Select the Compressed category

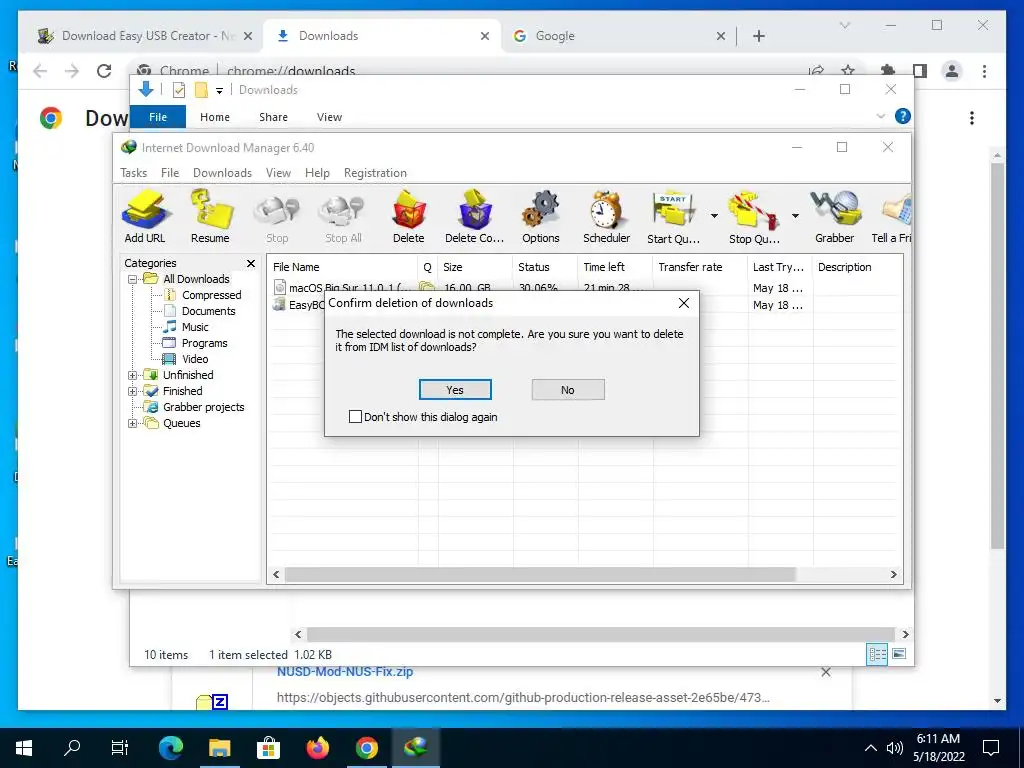coord(211,295)
